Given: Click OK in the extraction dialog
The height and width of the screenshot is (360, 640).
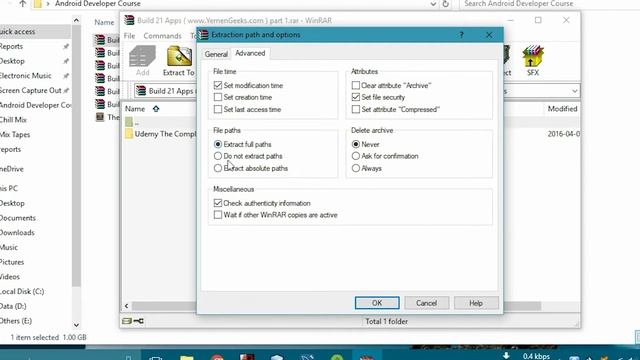Looking at the screenshot, I should [x=377, y=303].
